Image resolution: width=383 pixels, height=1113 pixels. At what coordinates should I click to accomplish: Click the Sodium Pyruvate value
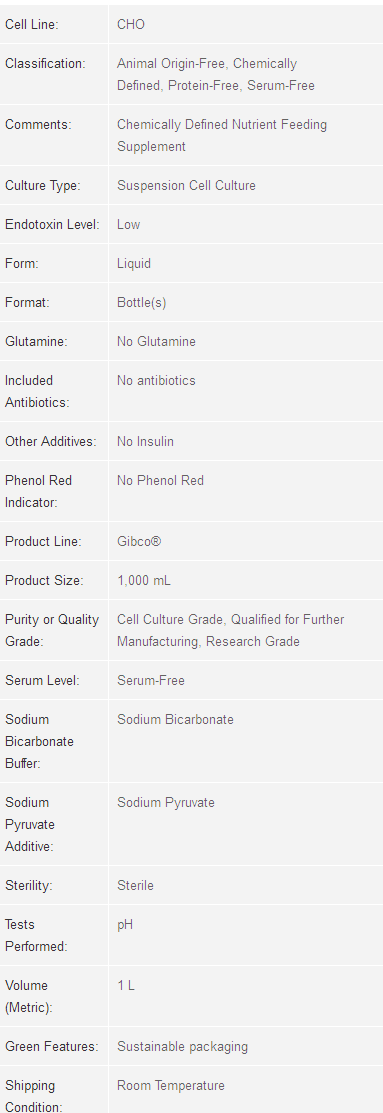166,803
